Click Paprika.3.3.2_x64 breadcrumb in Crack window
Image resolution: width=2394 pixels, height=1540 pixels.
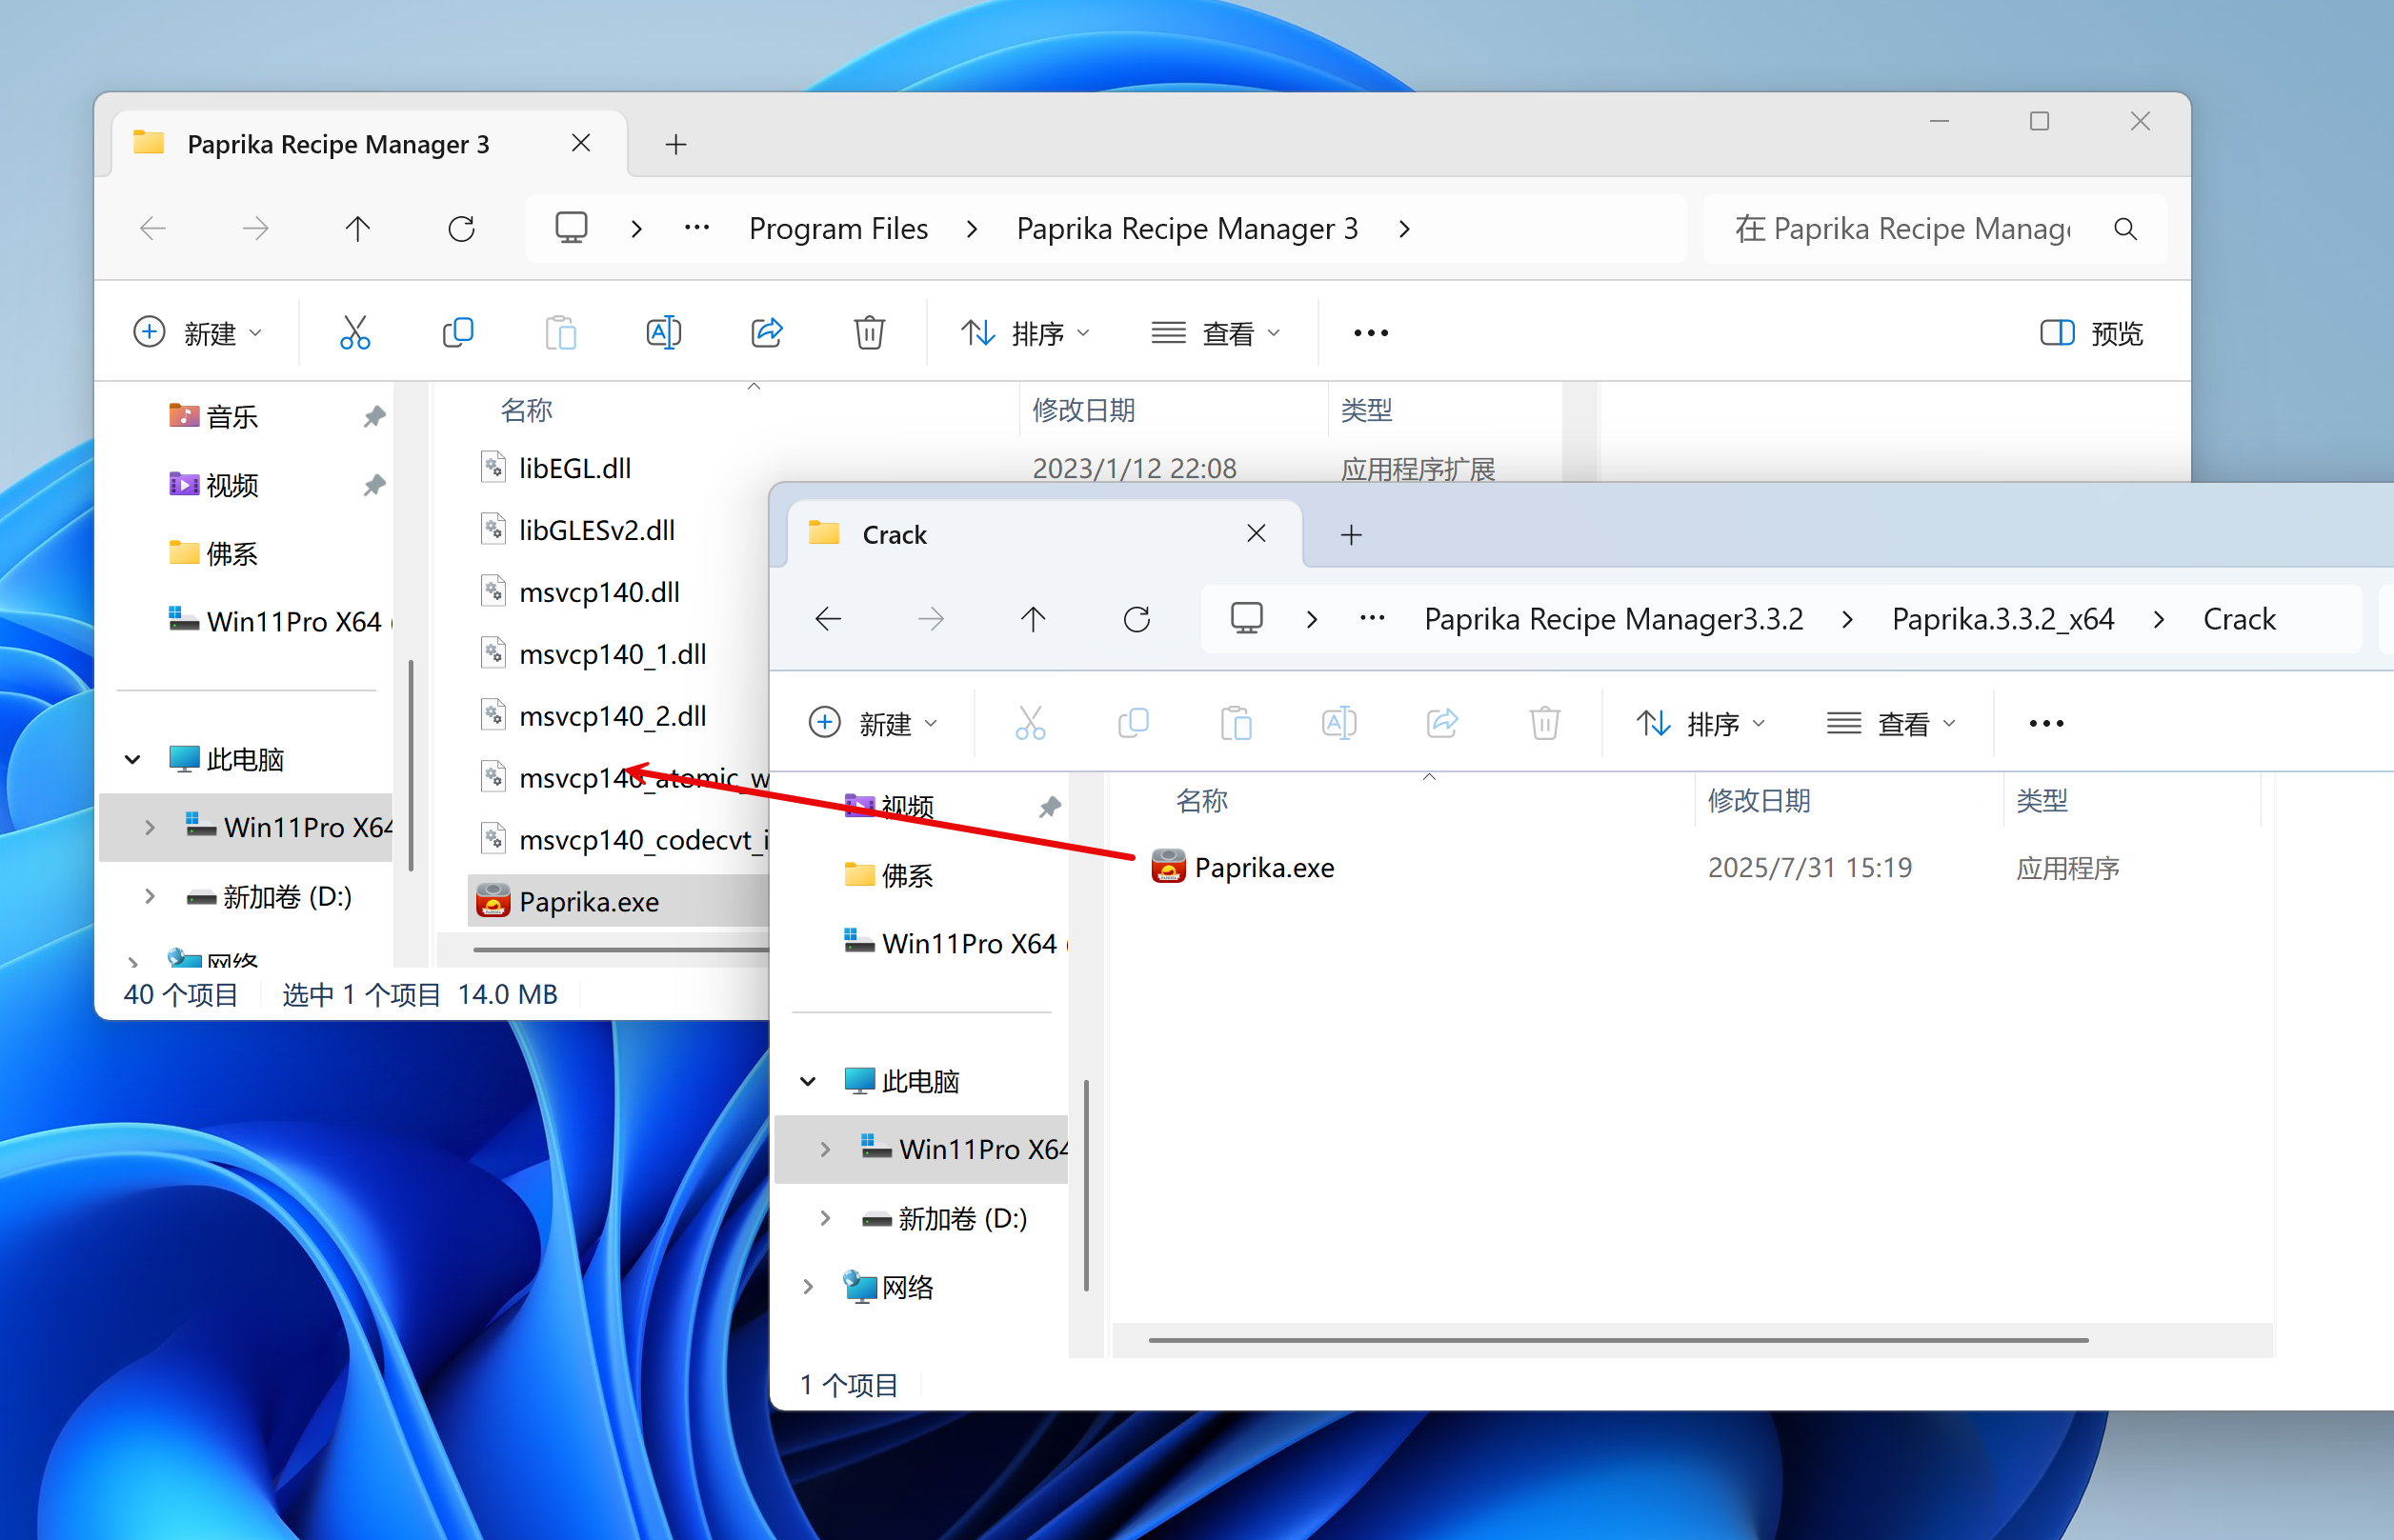pyautogui.click(x=2002, y=619)
